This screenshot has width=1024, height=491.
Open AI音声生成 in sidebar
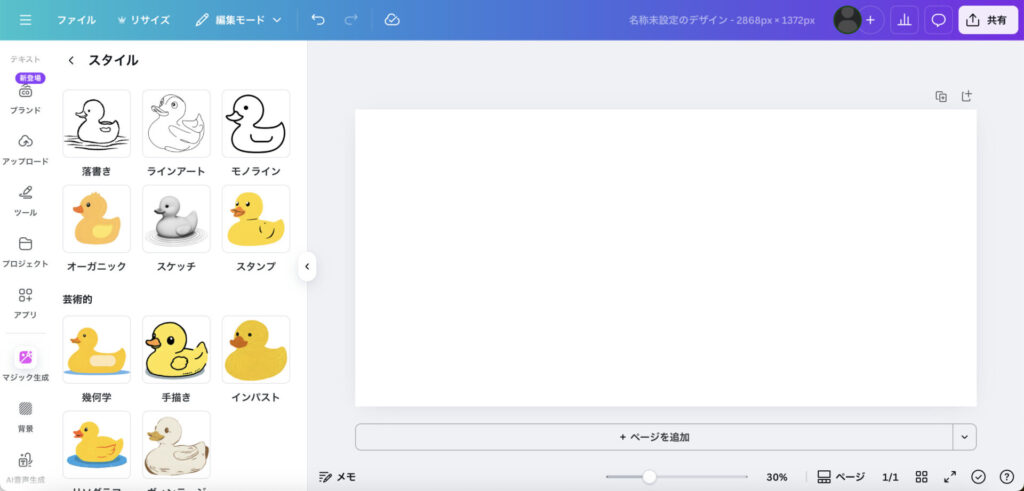click(x=25, y=468)
